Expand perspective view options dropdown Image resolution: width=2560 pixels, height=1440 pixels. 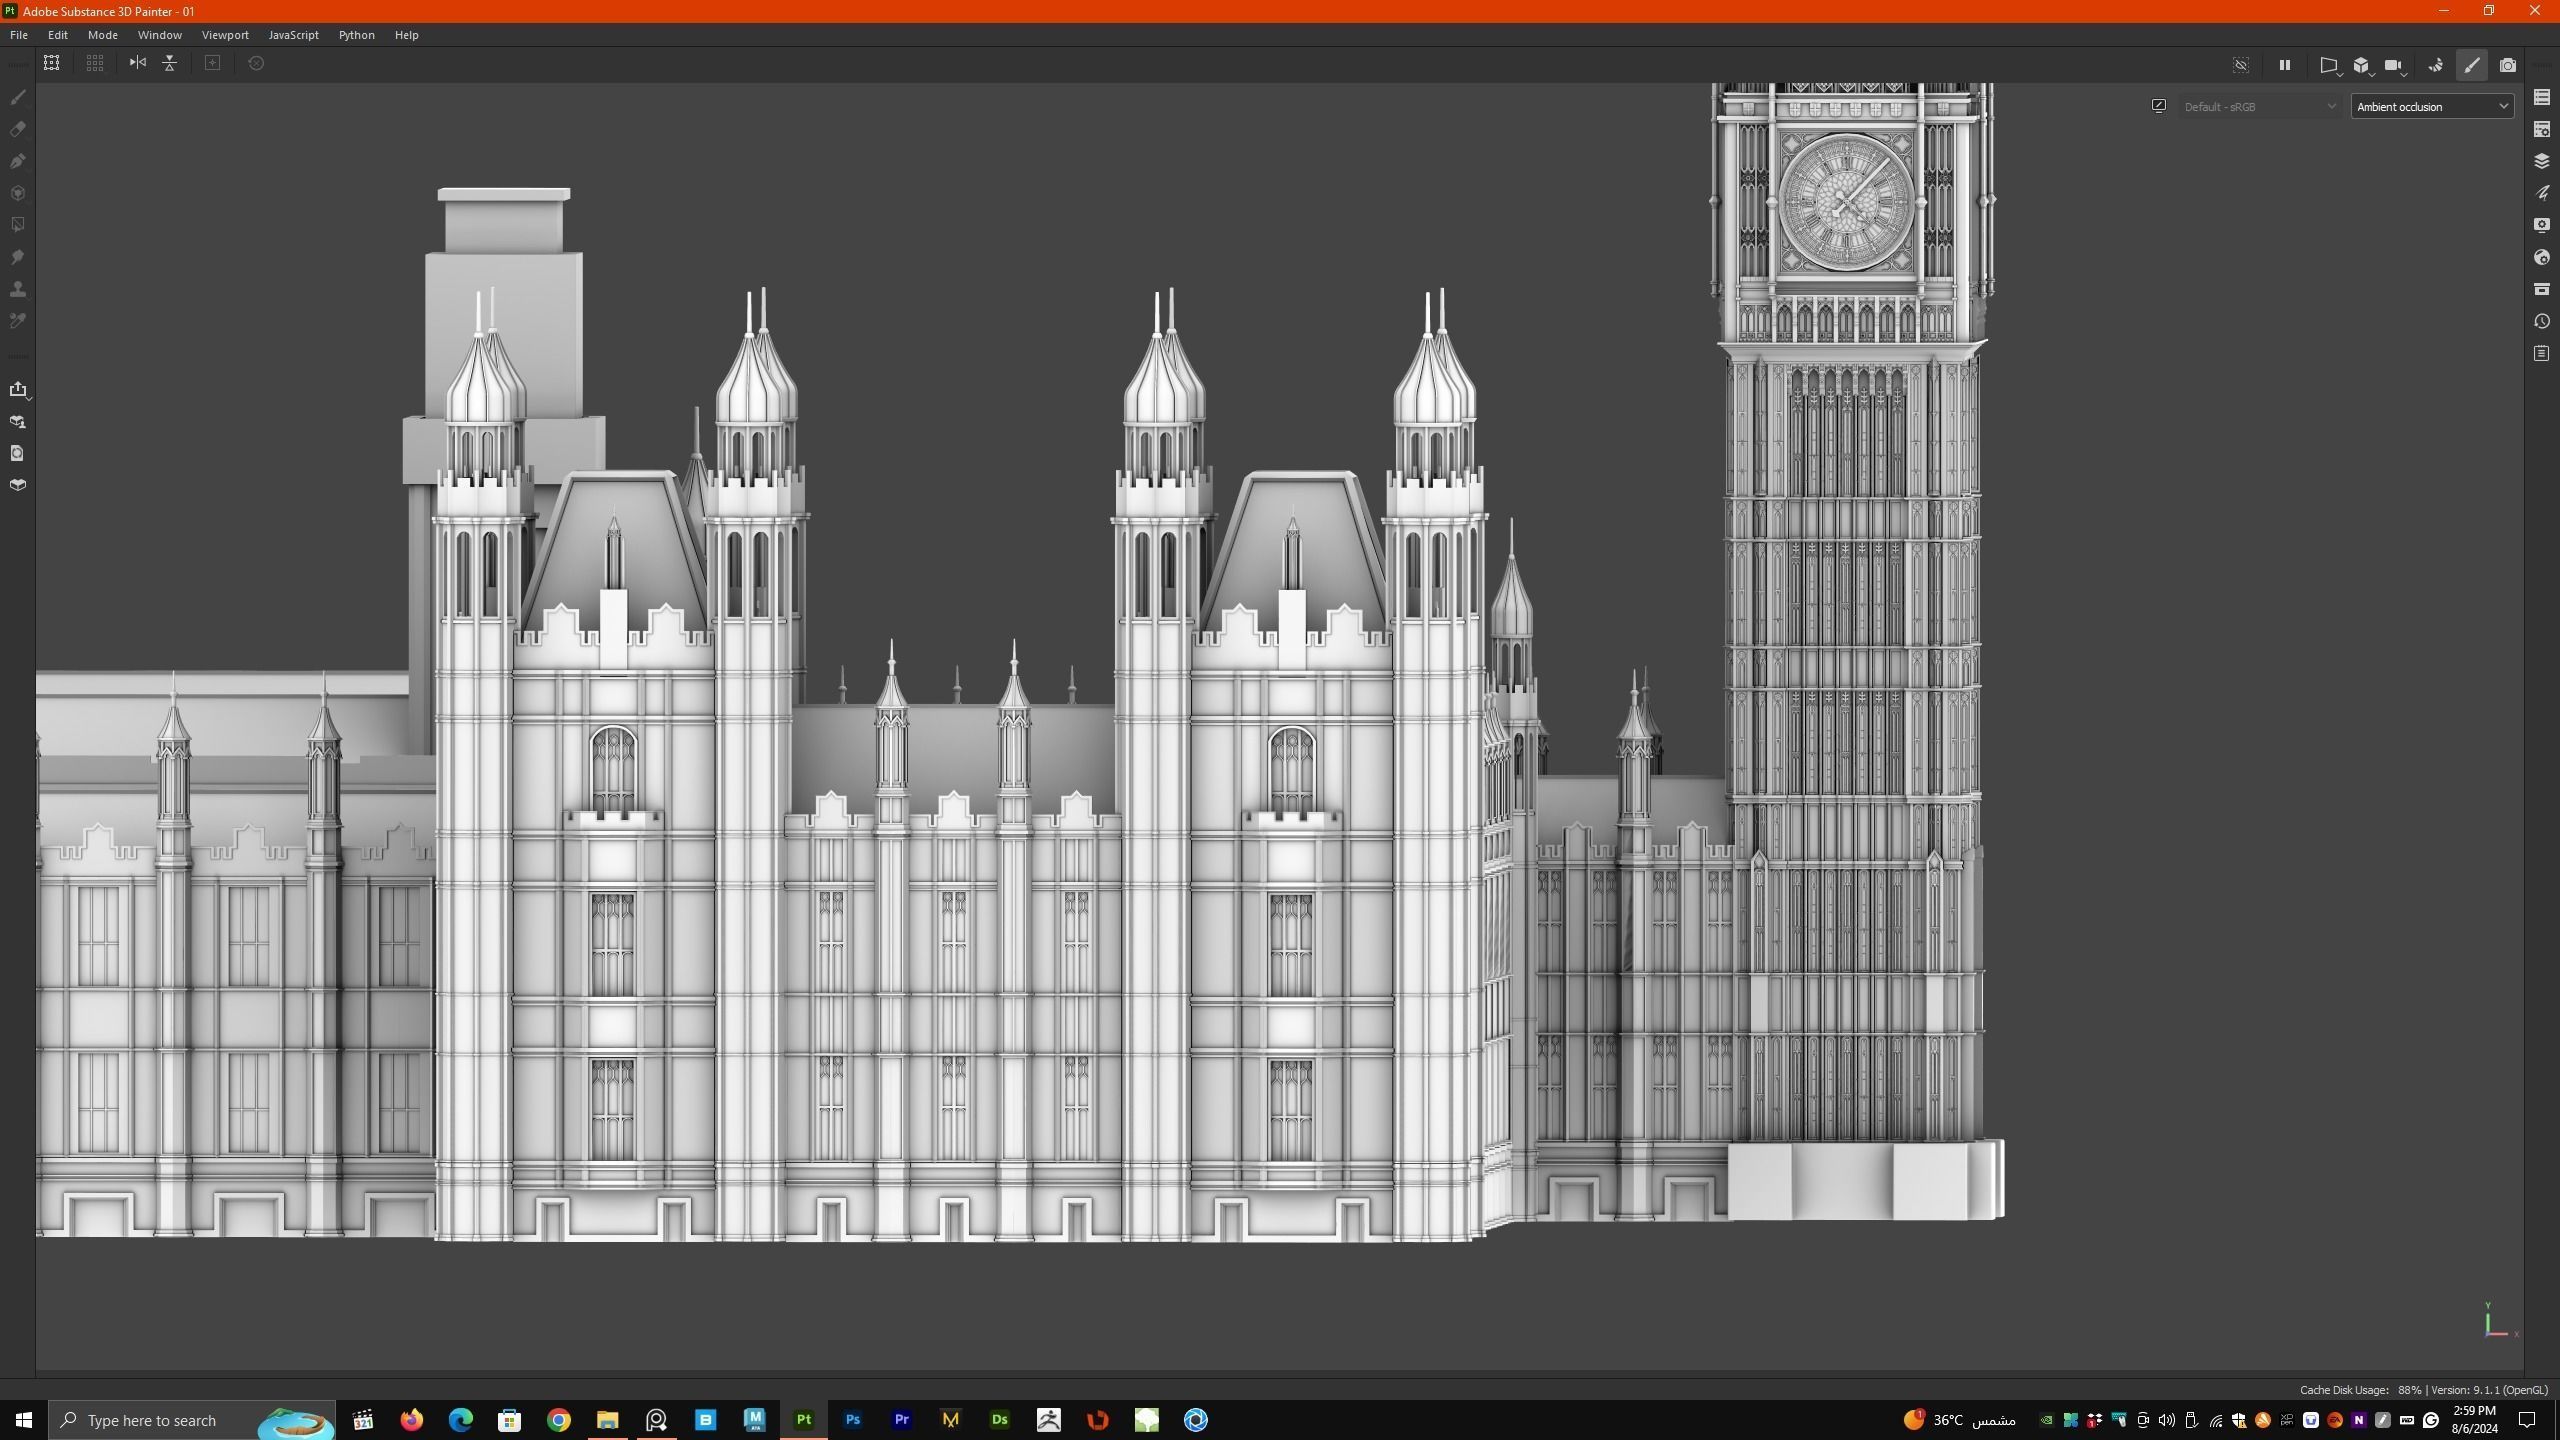tap(2329, 65)
